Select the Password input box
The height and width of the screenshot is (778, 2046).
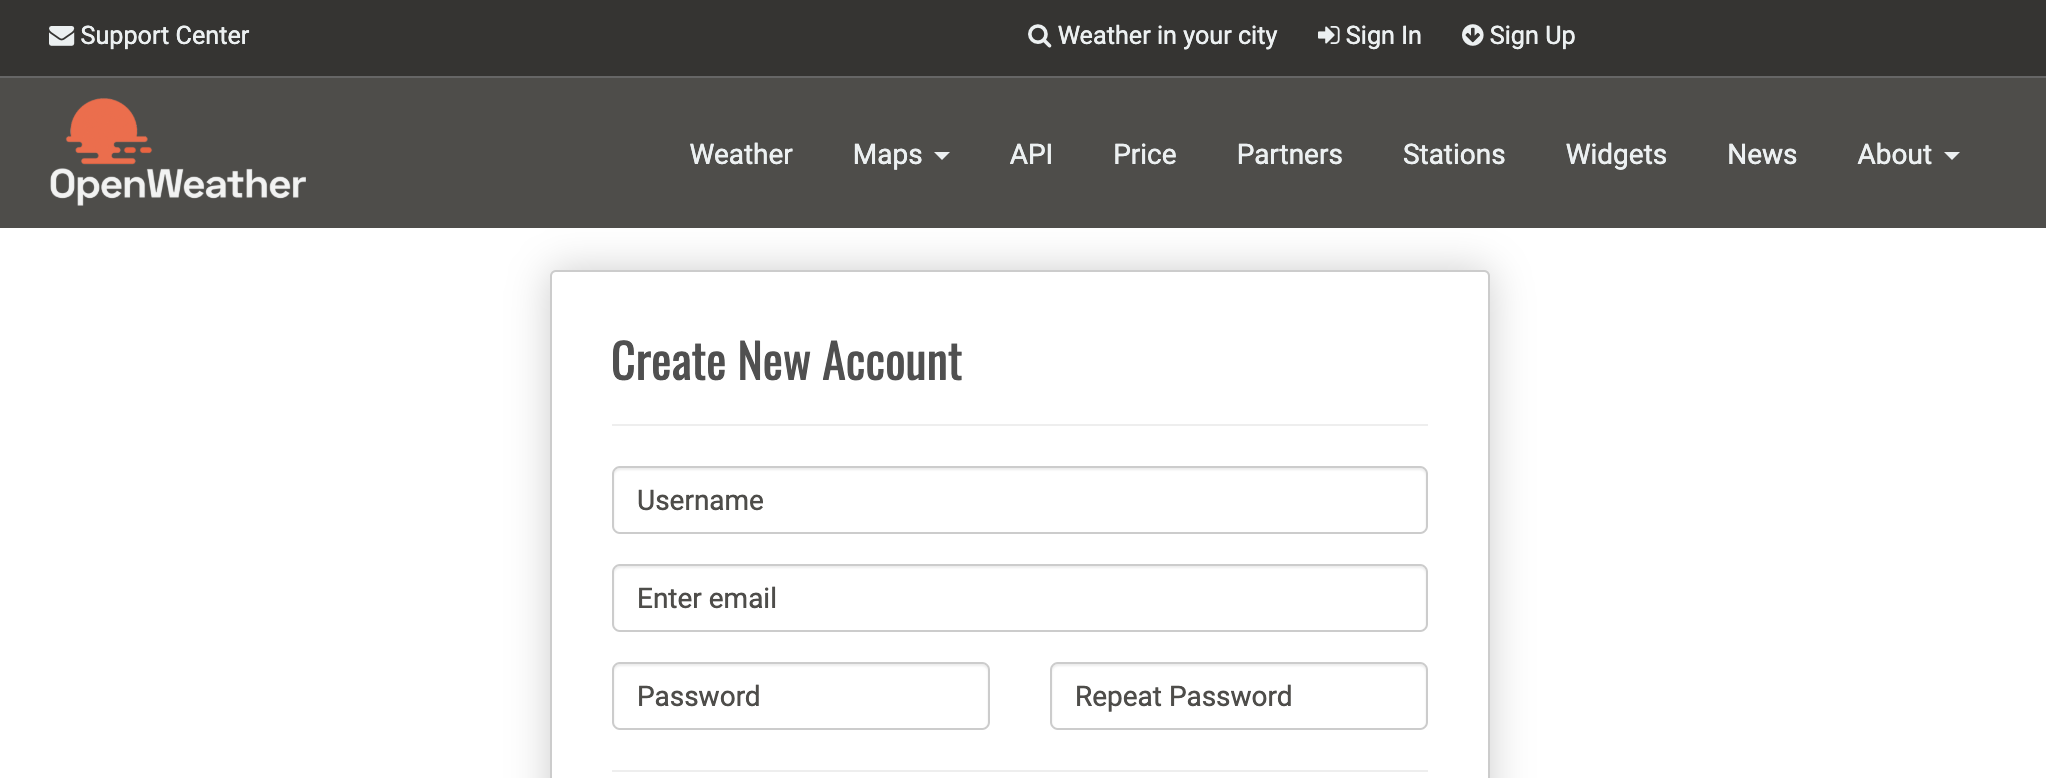pyautogui.click(x=800, y=696)
